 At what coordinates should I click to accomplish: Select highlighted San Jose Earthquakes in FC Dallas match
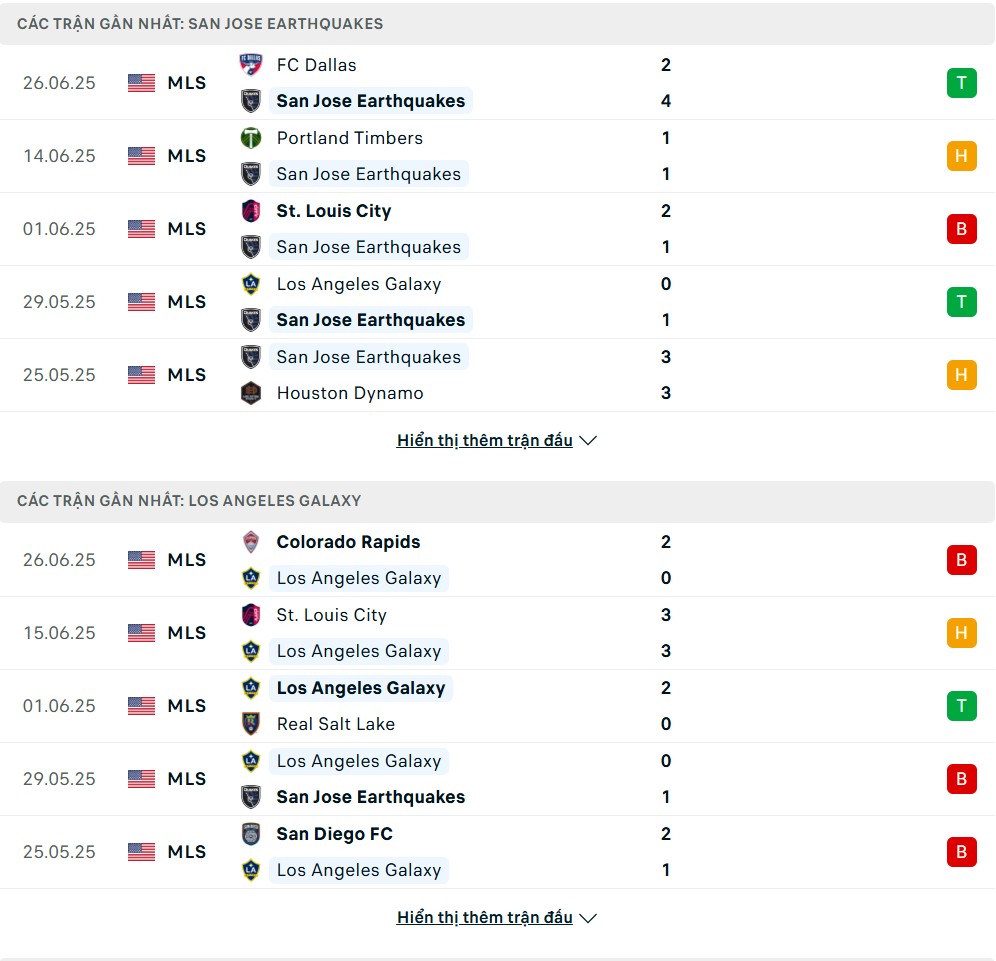pyautogui.click(x=370, y=101)
